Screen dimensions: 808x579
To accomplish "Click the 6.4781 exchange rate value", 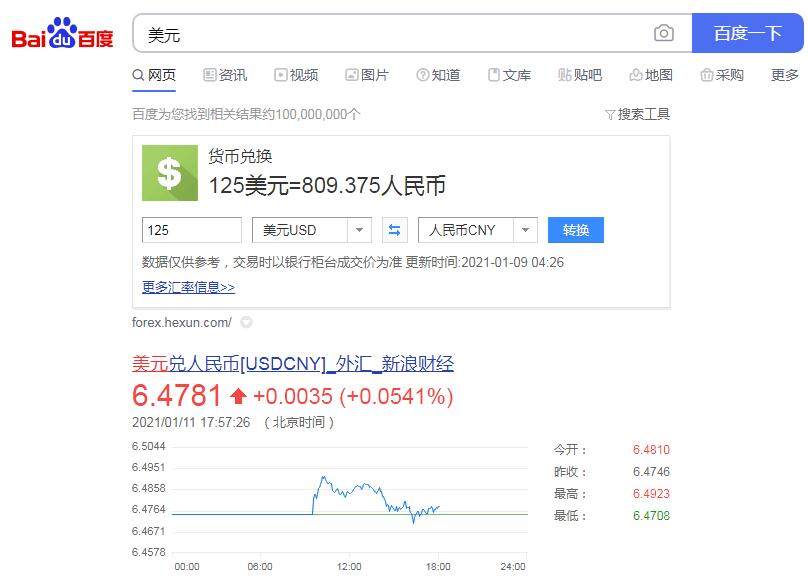I will (177, 396).
